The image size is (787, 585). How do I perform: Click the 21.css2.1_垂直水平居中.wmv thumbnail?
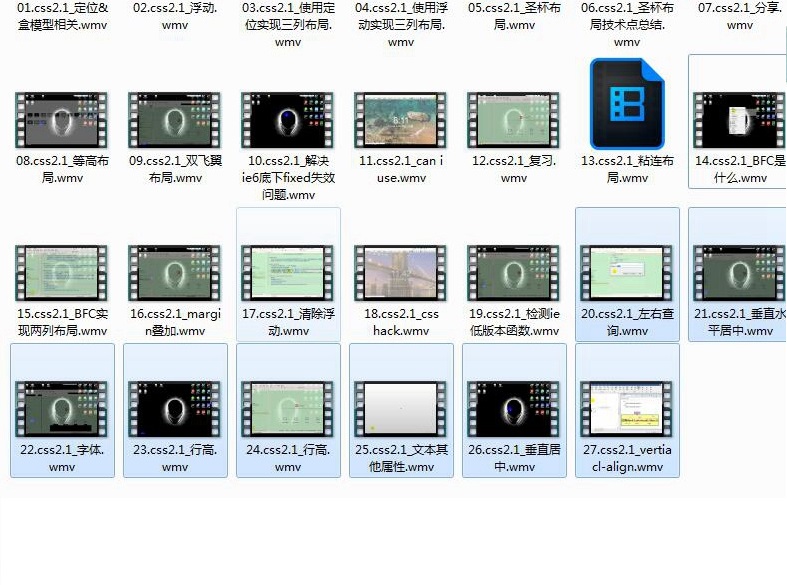tap(740, 273)
